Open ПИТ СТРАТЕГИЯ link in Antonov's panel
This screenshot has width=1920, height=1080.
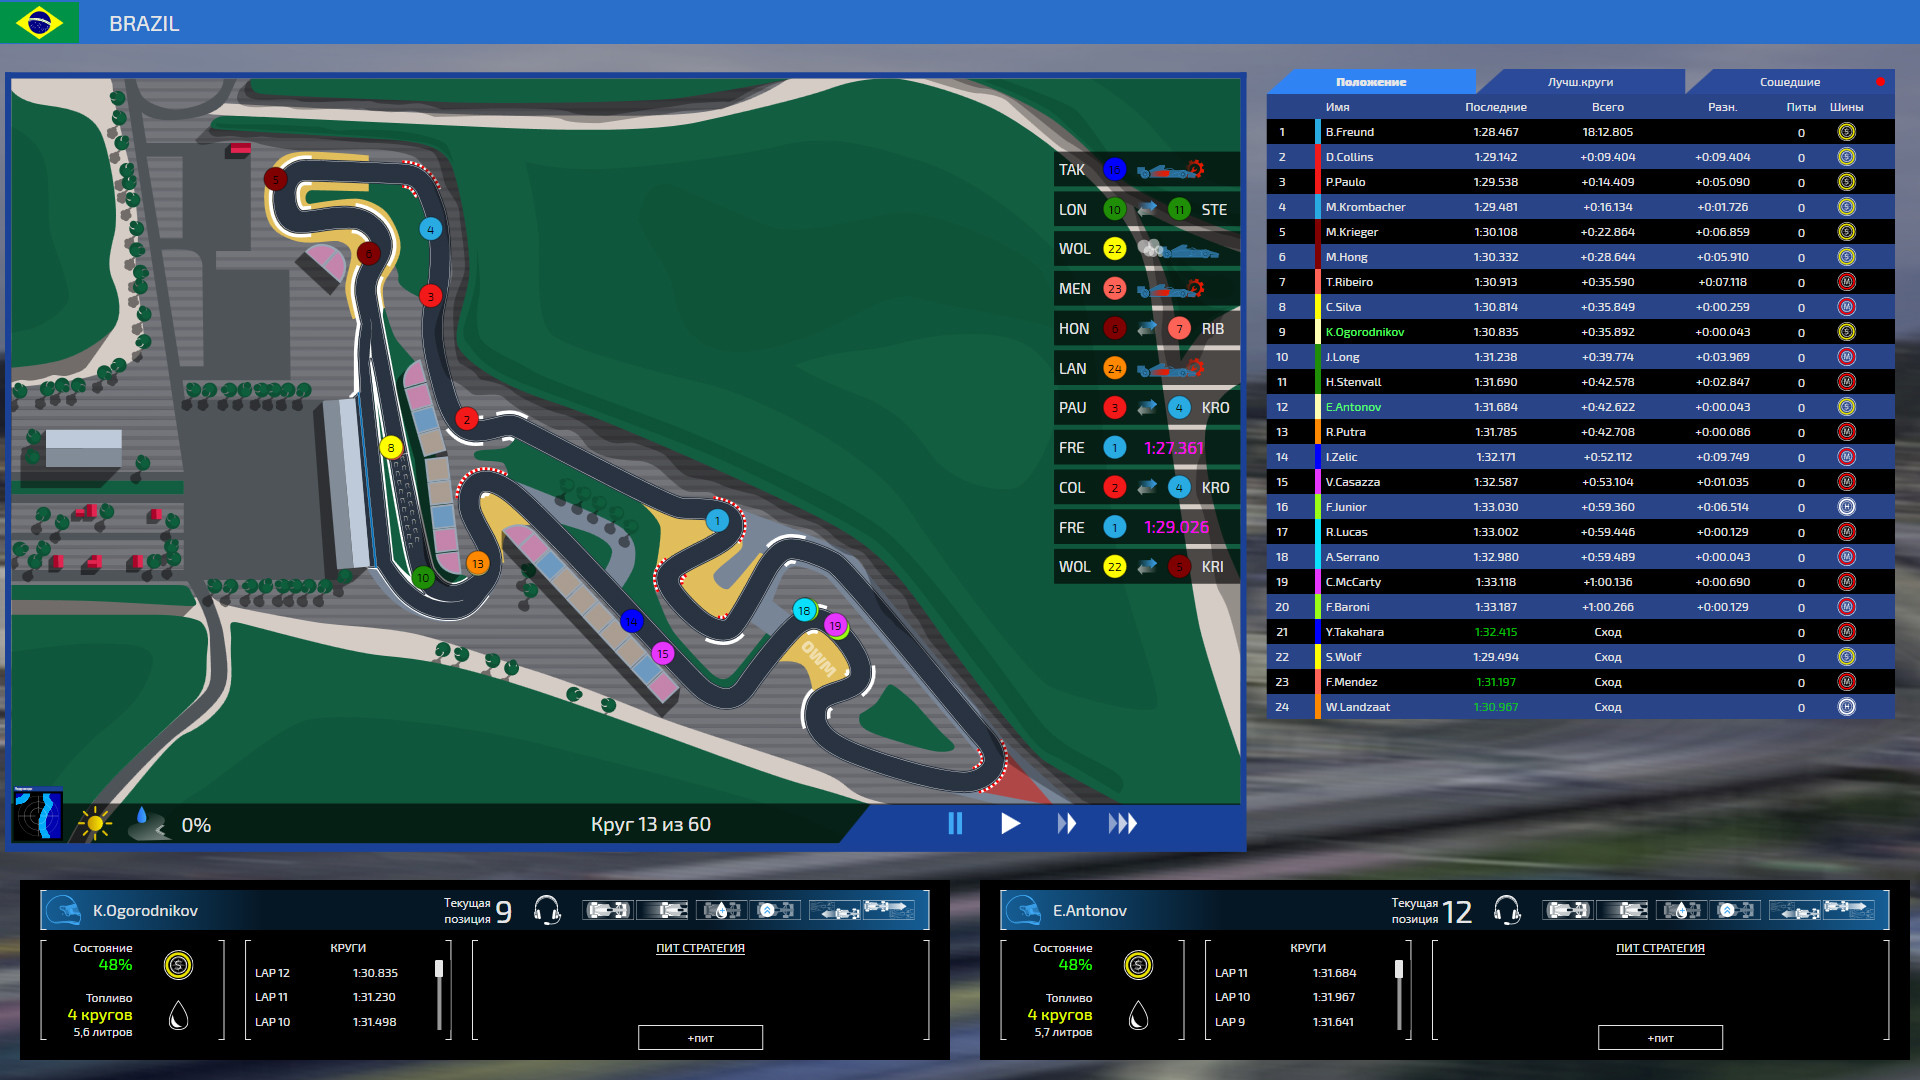(x=1660, y=948)
